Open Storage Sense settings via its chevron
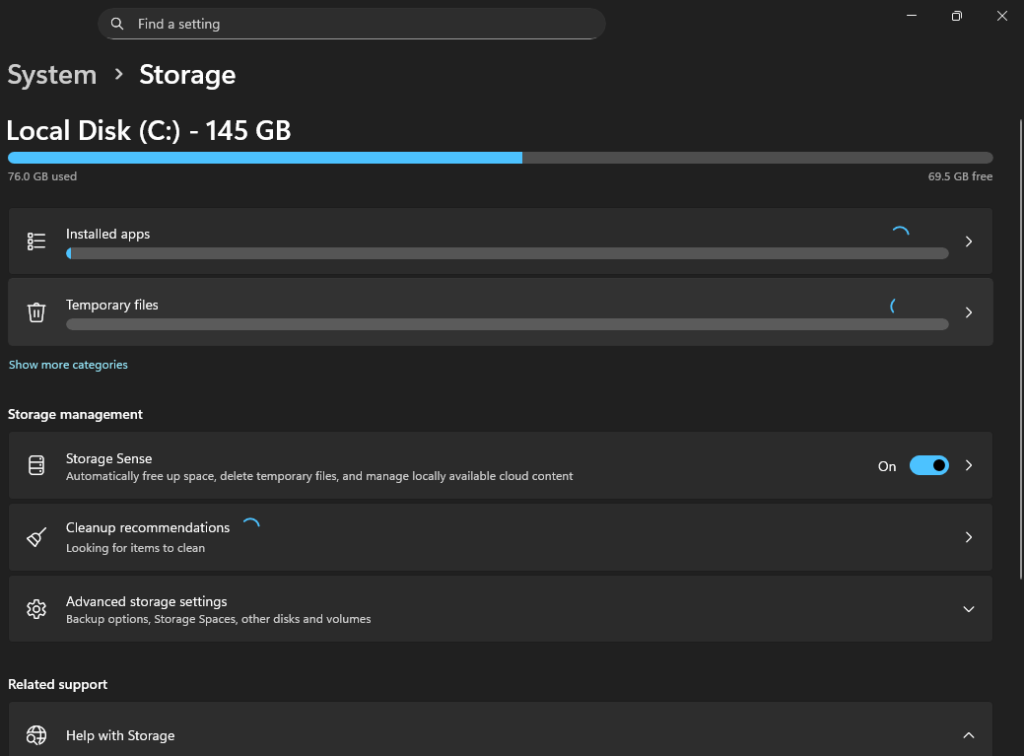The height and width of the screenshot is (756, 1024). coord(968,465)
